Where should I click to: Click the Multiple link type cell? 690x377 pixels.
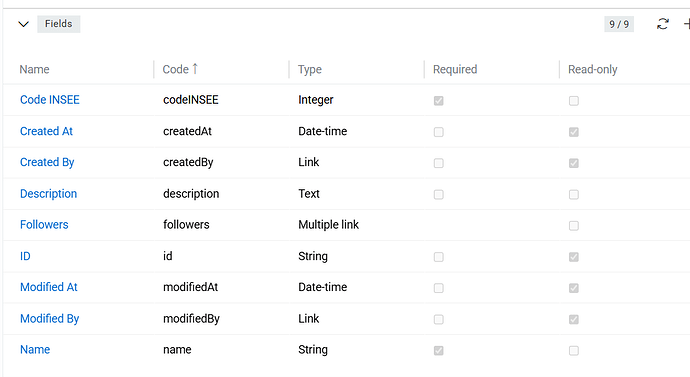[328, 225]
